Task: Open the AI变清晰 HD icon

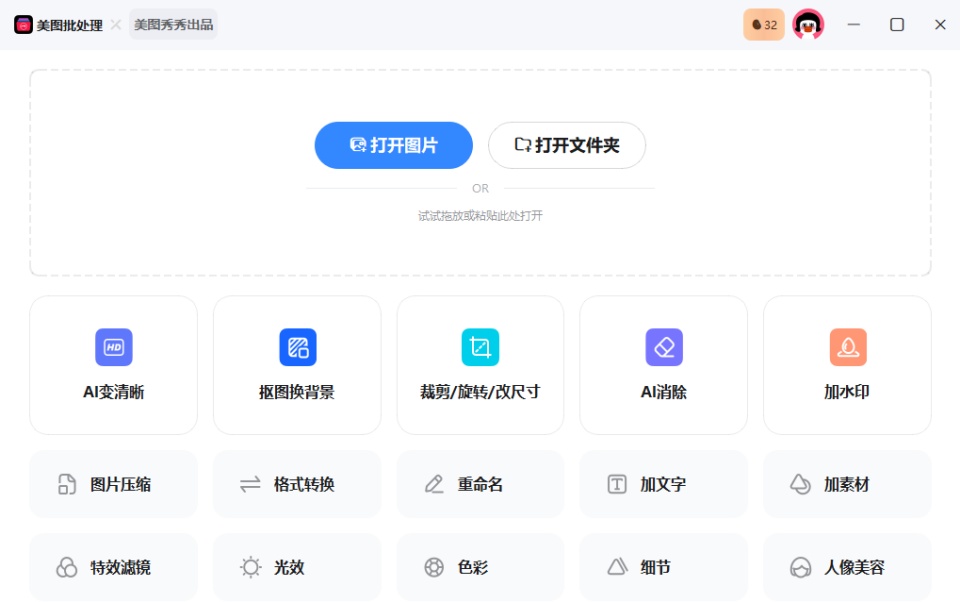Action: (x=114, y=347)
